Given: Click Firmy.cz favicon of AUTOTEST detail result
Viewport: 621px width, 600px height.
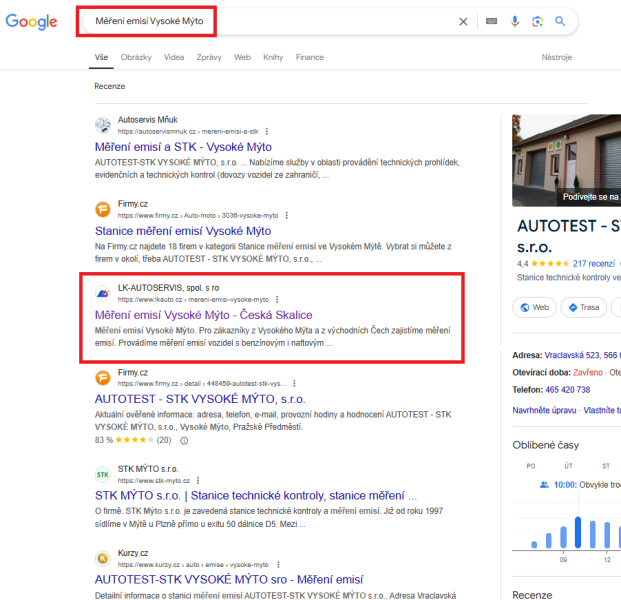Looking at the screenshot, I should [103, 377].
